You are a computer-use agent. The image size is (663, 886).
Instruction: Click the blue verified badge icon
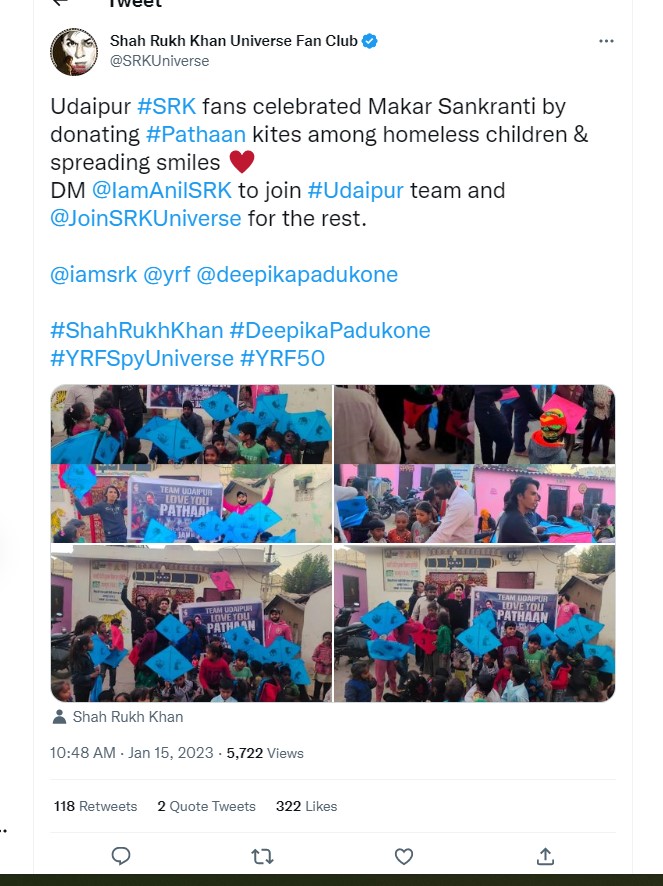(370, 41)
